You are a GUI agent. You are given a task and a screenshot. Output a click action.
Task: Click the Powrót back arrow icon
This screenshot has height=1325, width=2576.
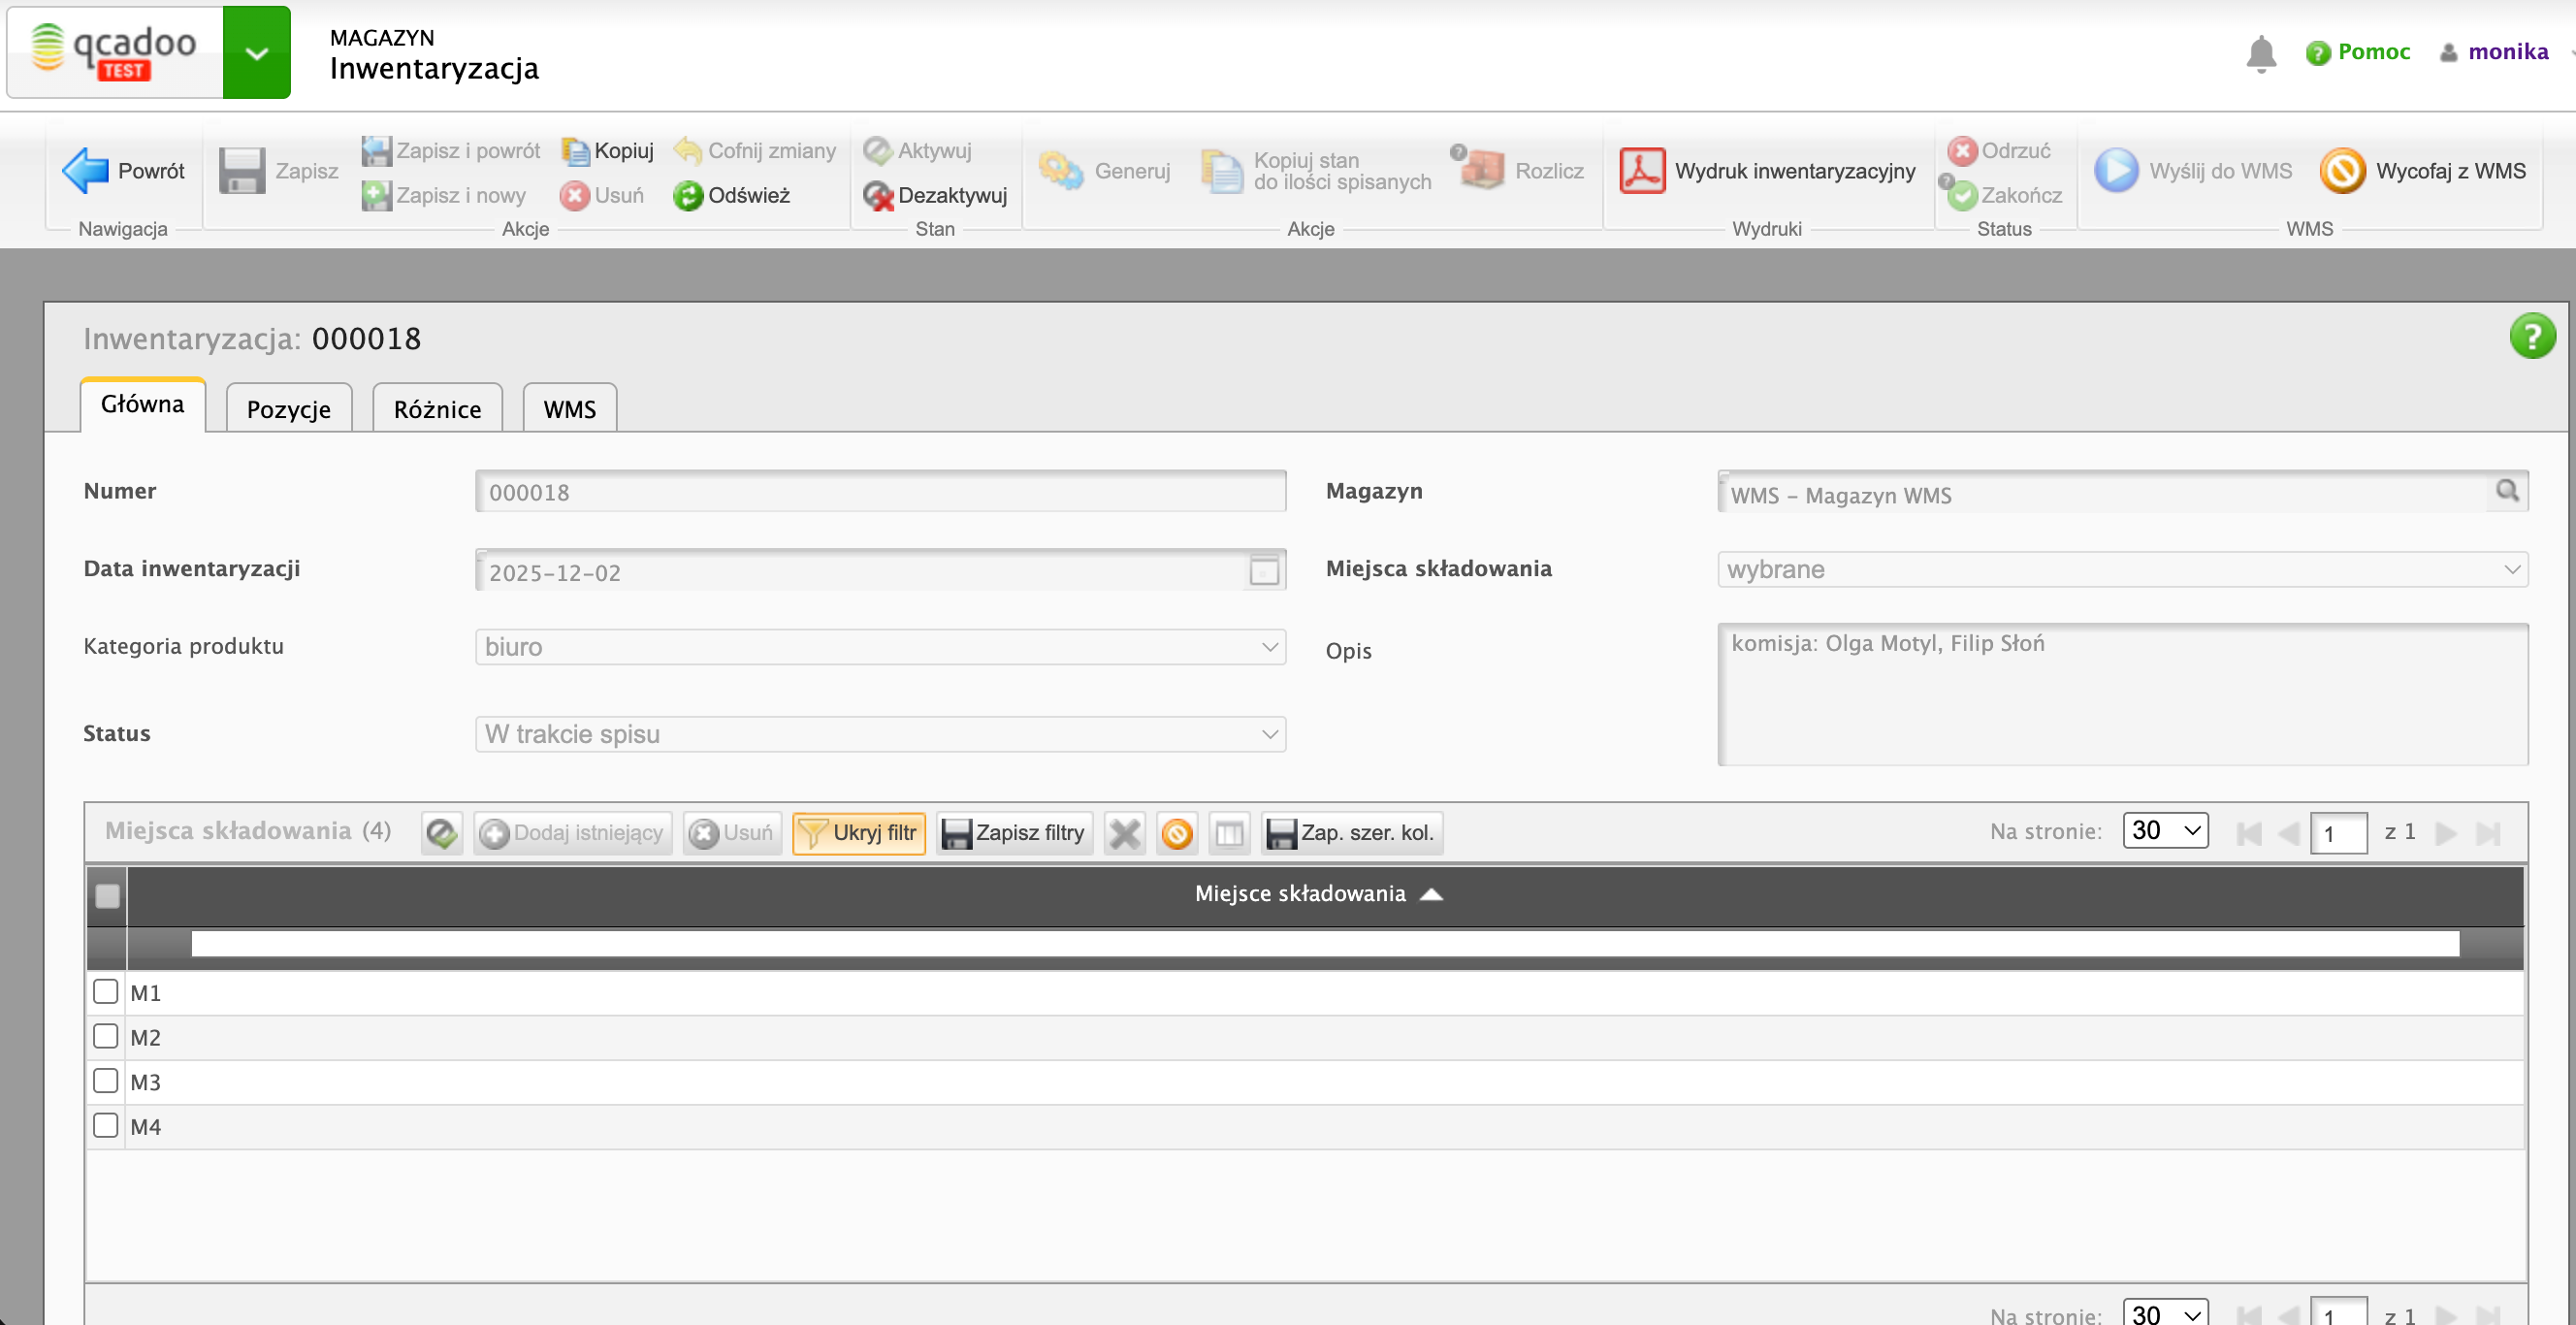86,171
